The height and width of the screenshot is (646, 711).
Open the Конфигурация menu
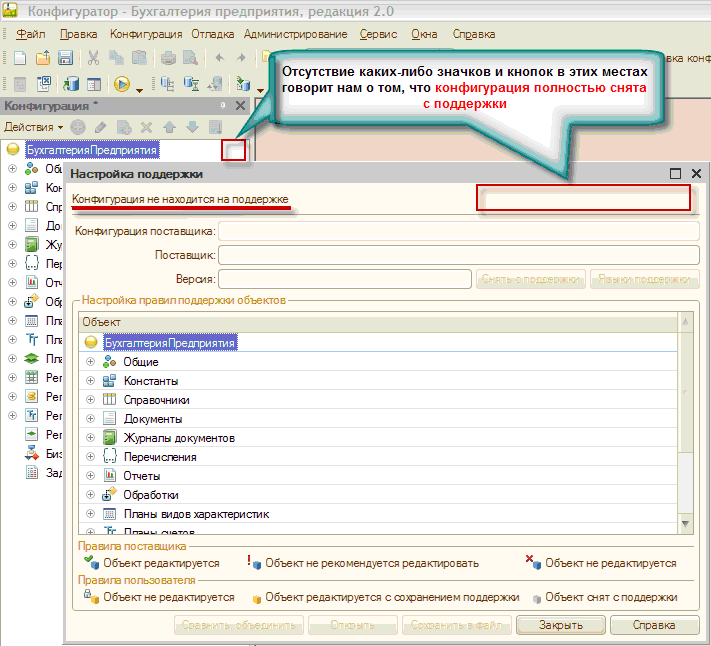pos(145,34)
